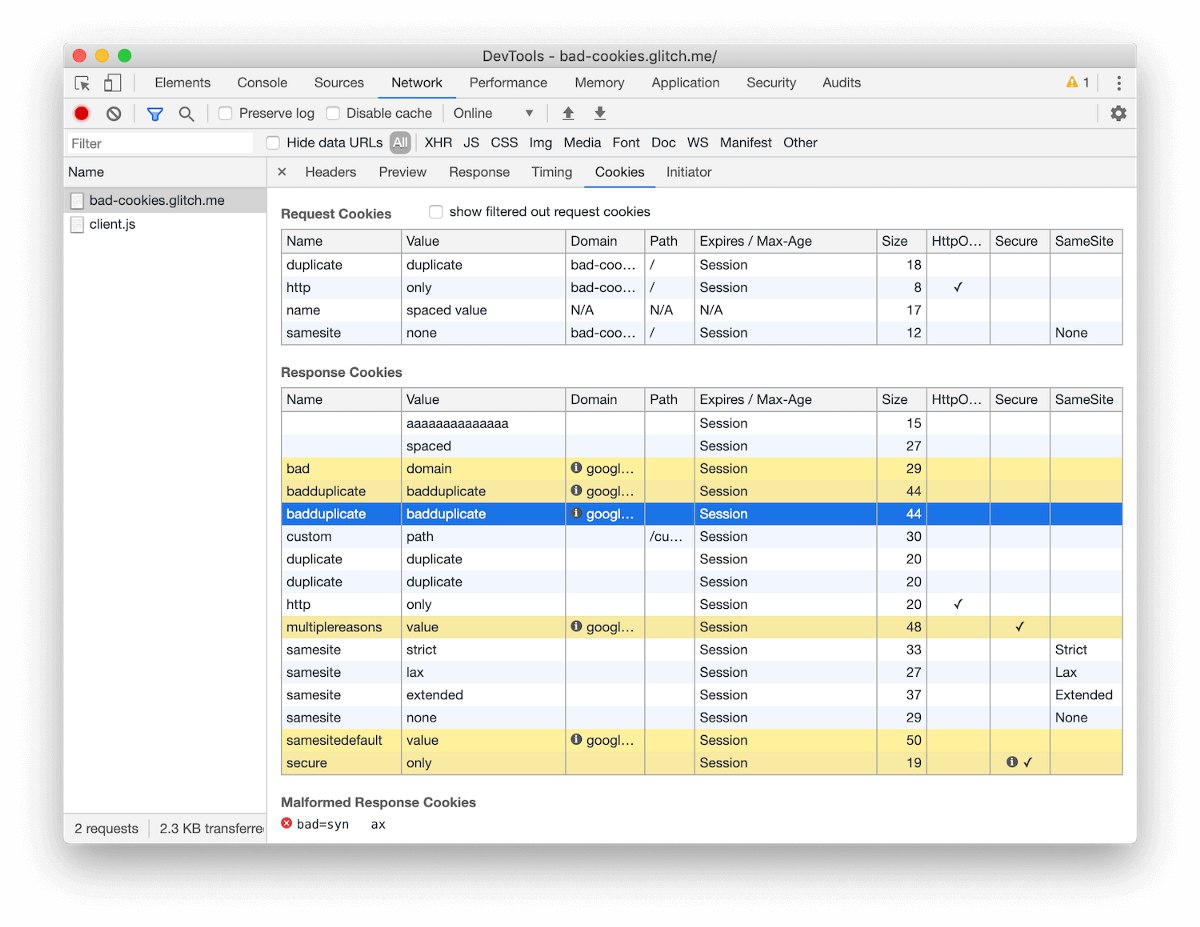The width and height of the screenshot is (1200, 927).
Task: Check show filtered out request cookies
Action: (x=436, y=212)
